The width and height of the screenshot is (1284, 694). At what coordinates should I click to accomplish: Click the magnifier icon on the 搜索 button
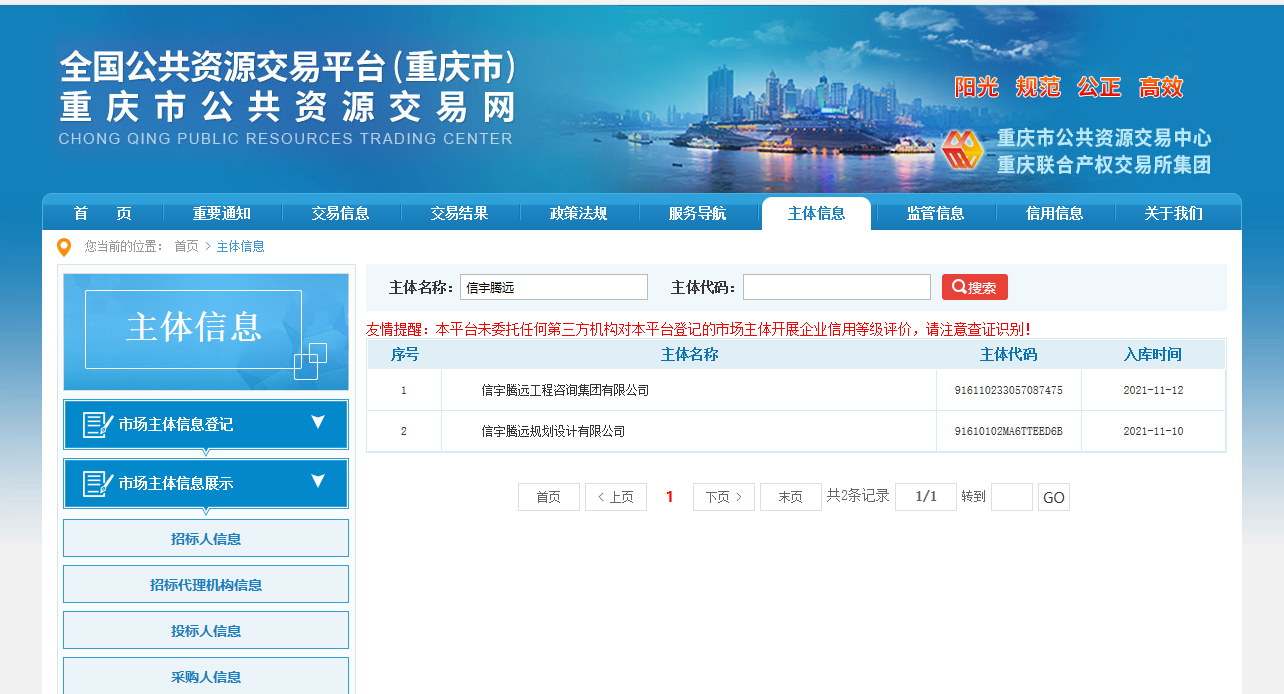(x=957, y=287)
